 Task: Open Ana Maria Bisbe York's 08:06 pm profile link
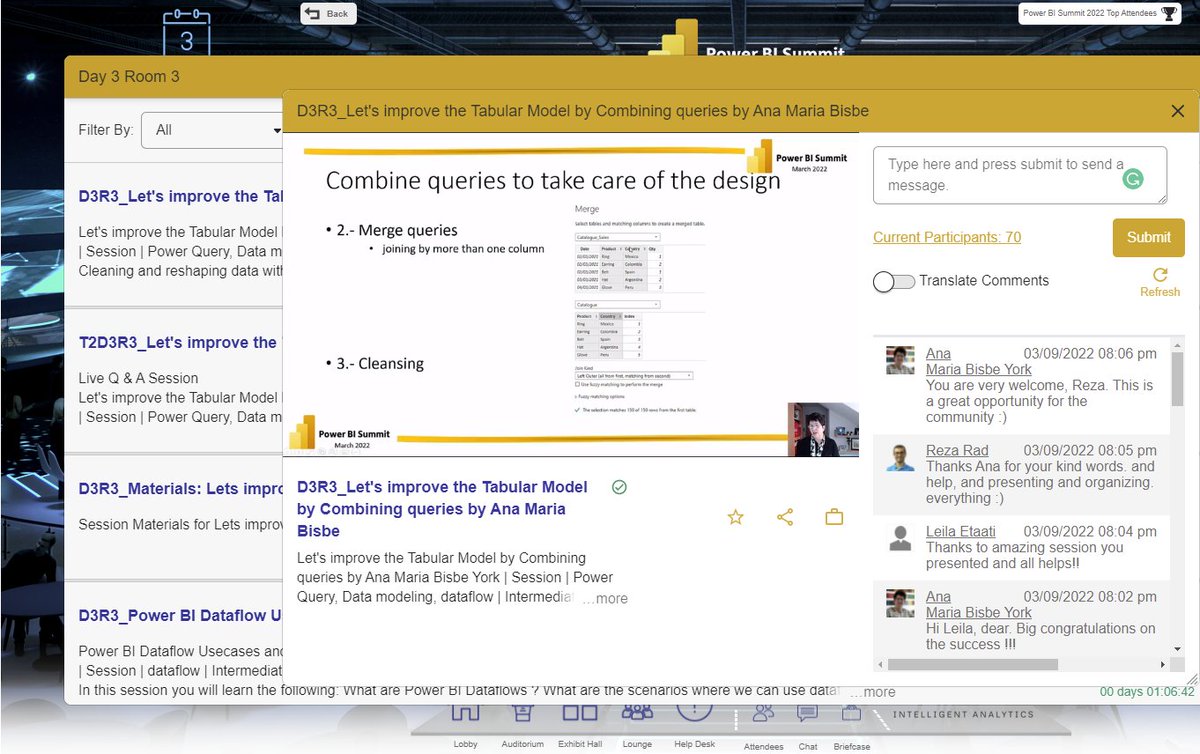click(x=978, y=361)
